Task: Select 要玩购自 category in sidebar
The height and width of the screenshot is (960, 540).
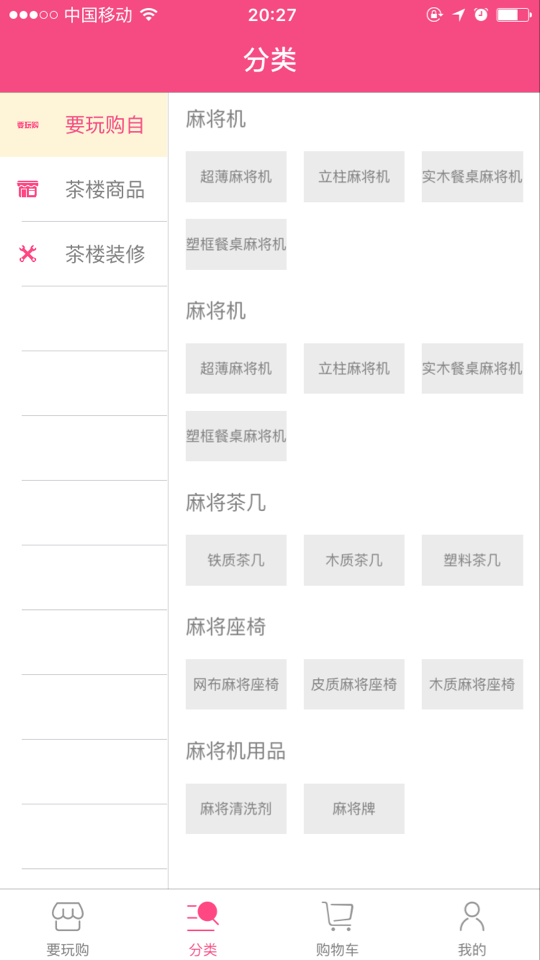Action: pyautogui.click(x=84, y=125)
